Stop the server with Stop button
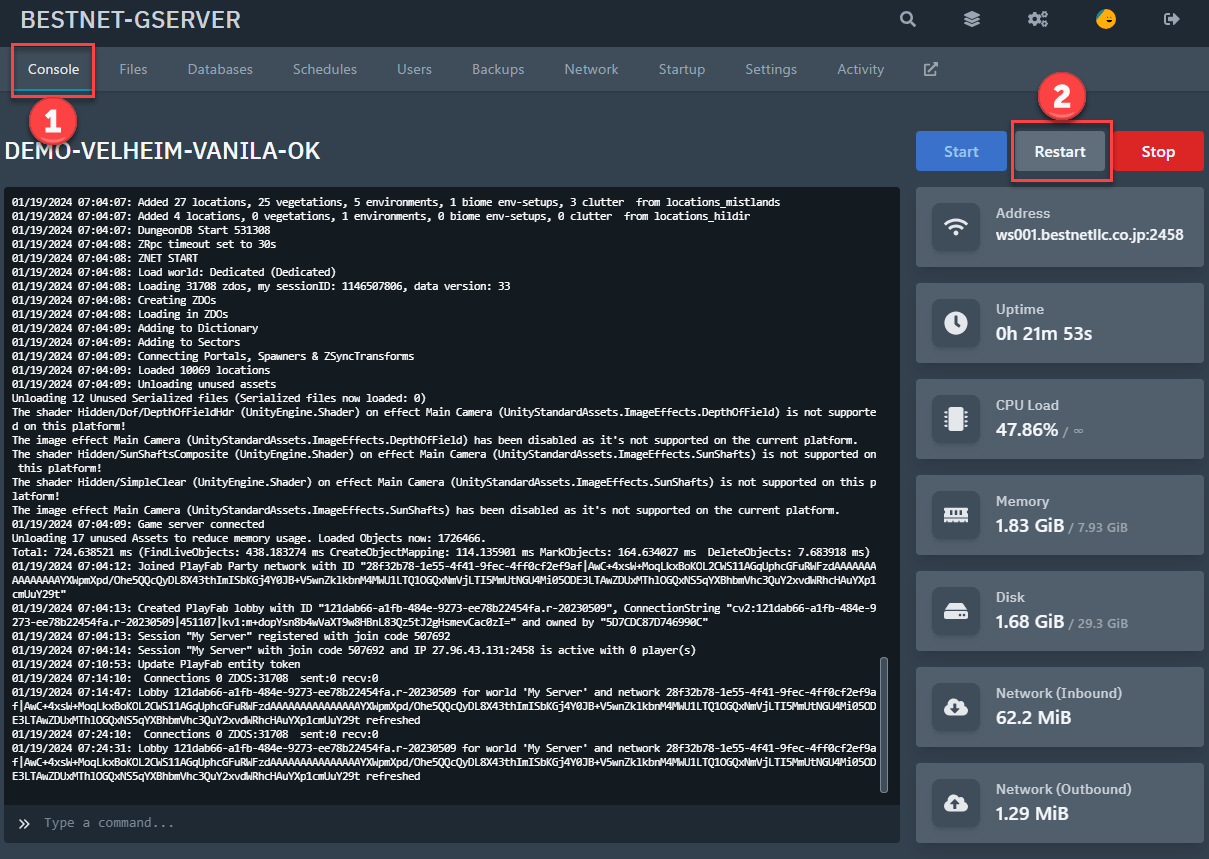Viewport: 1209px width, 859px height. pos(1158,152)
